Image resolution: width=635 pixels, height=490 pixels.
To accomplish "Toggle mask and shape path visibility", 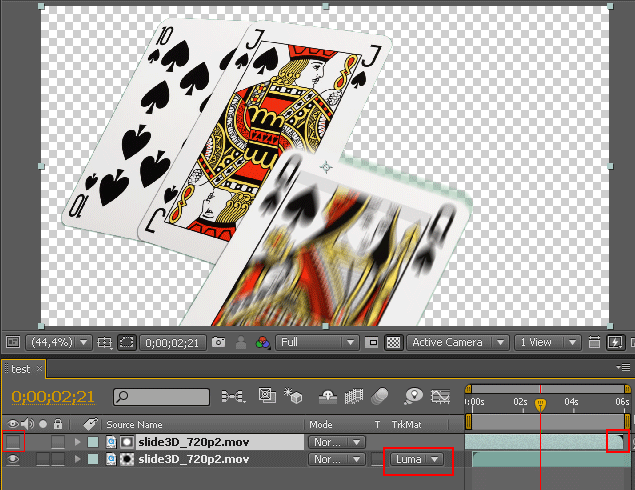I will [127, 343].
